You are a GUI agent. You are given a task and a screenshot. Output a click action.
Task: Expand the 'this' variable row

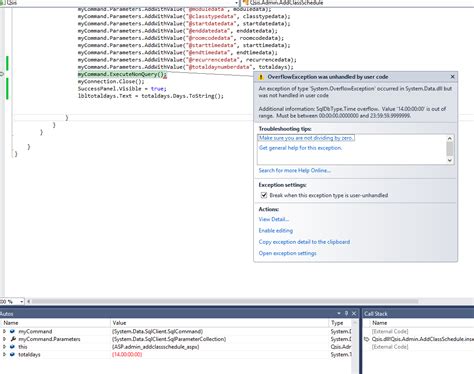4,347
